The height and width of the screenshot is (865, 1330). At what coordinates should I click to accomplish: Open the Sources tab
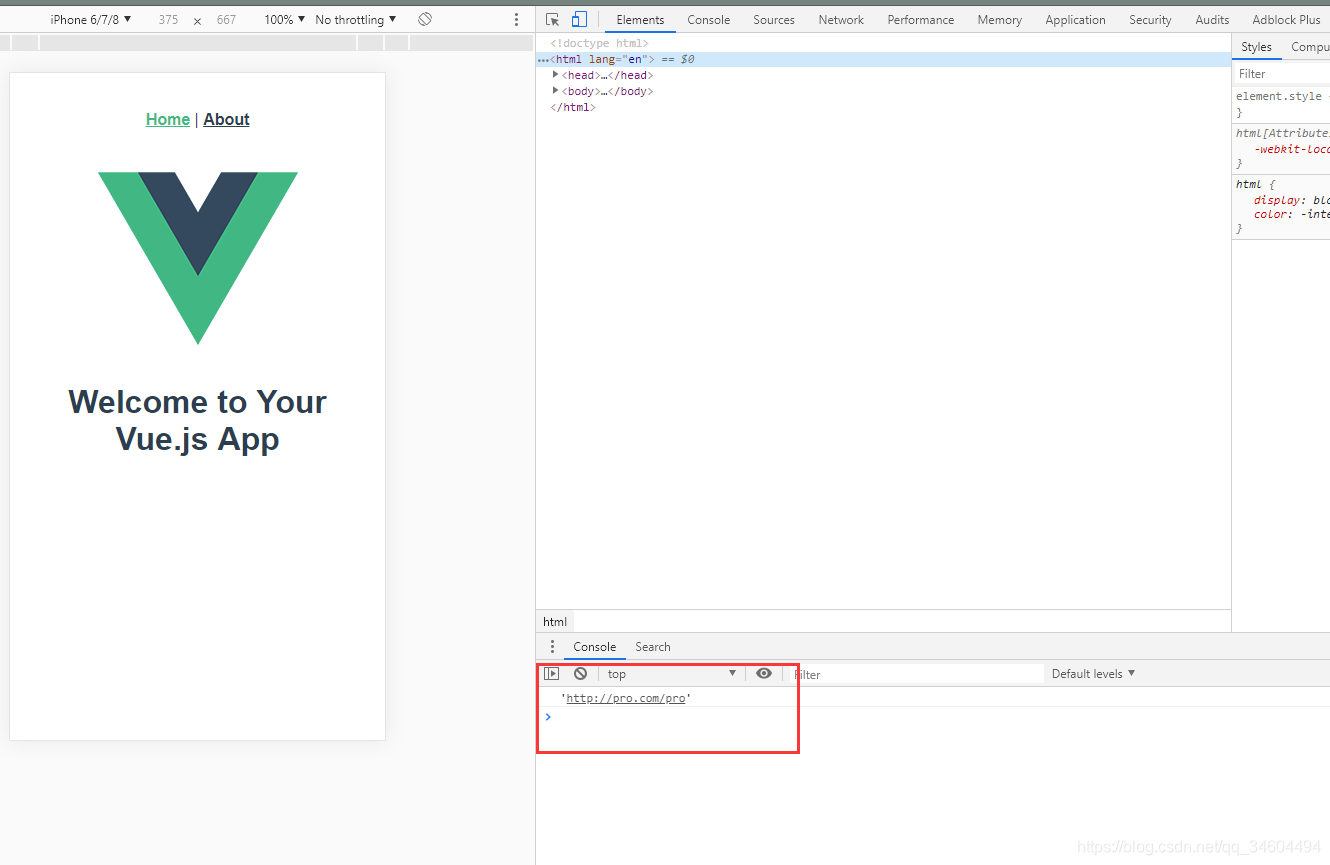(774, 19)
